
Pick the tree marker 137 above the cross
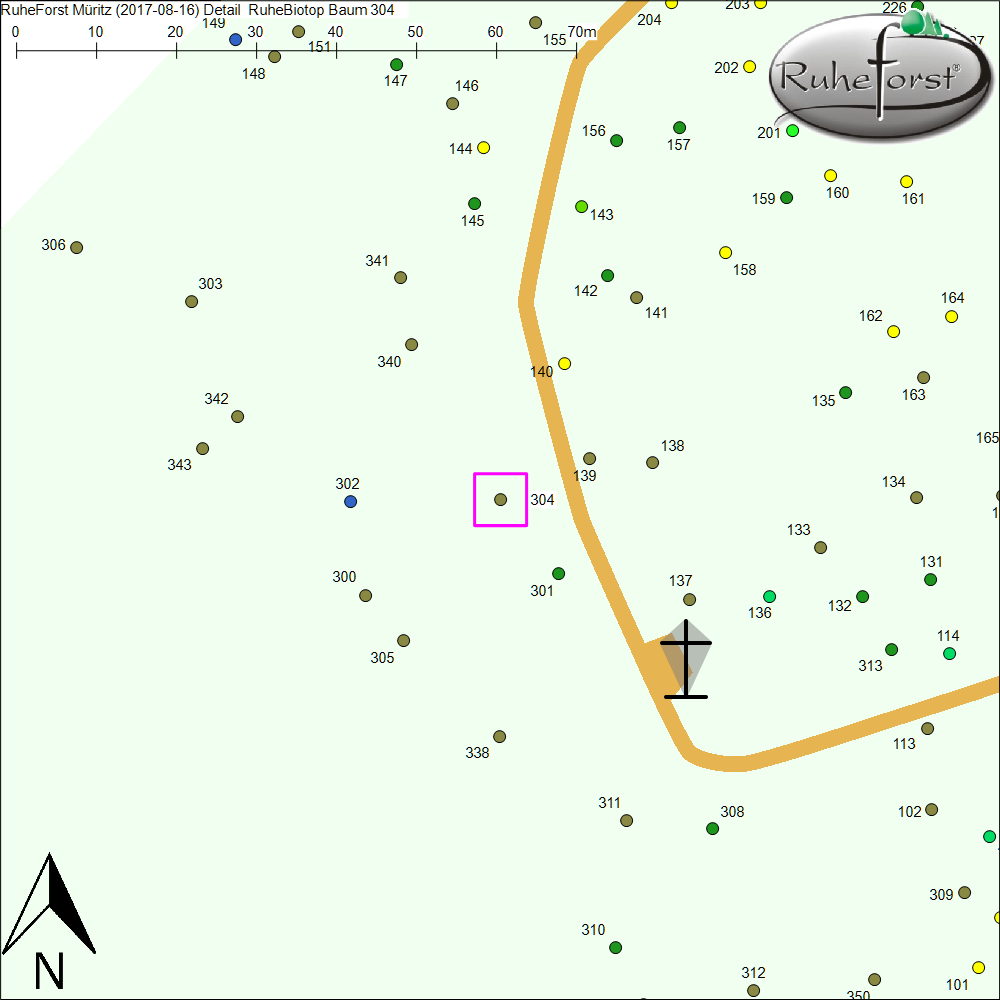coord(689,599)
